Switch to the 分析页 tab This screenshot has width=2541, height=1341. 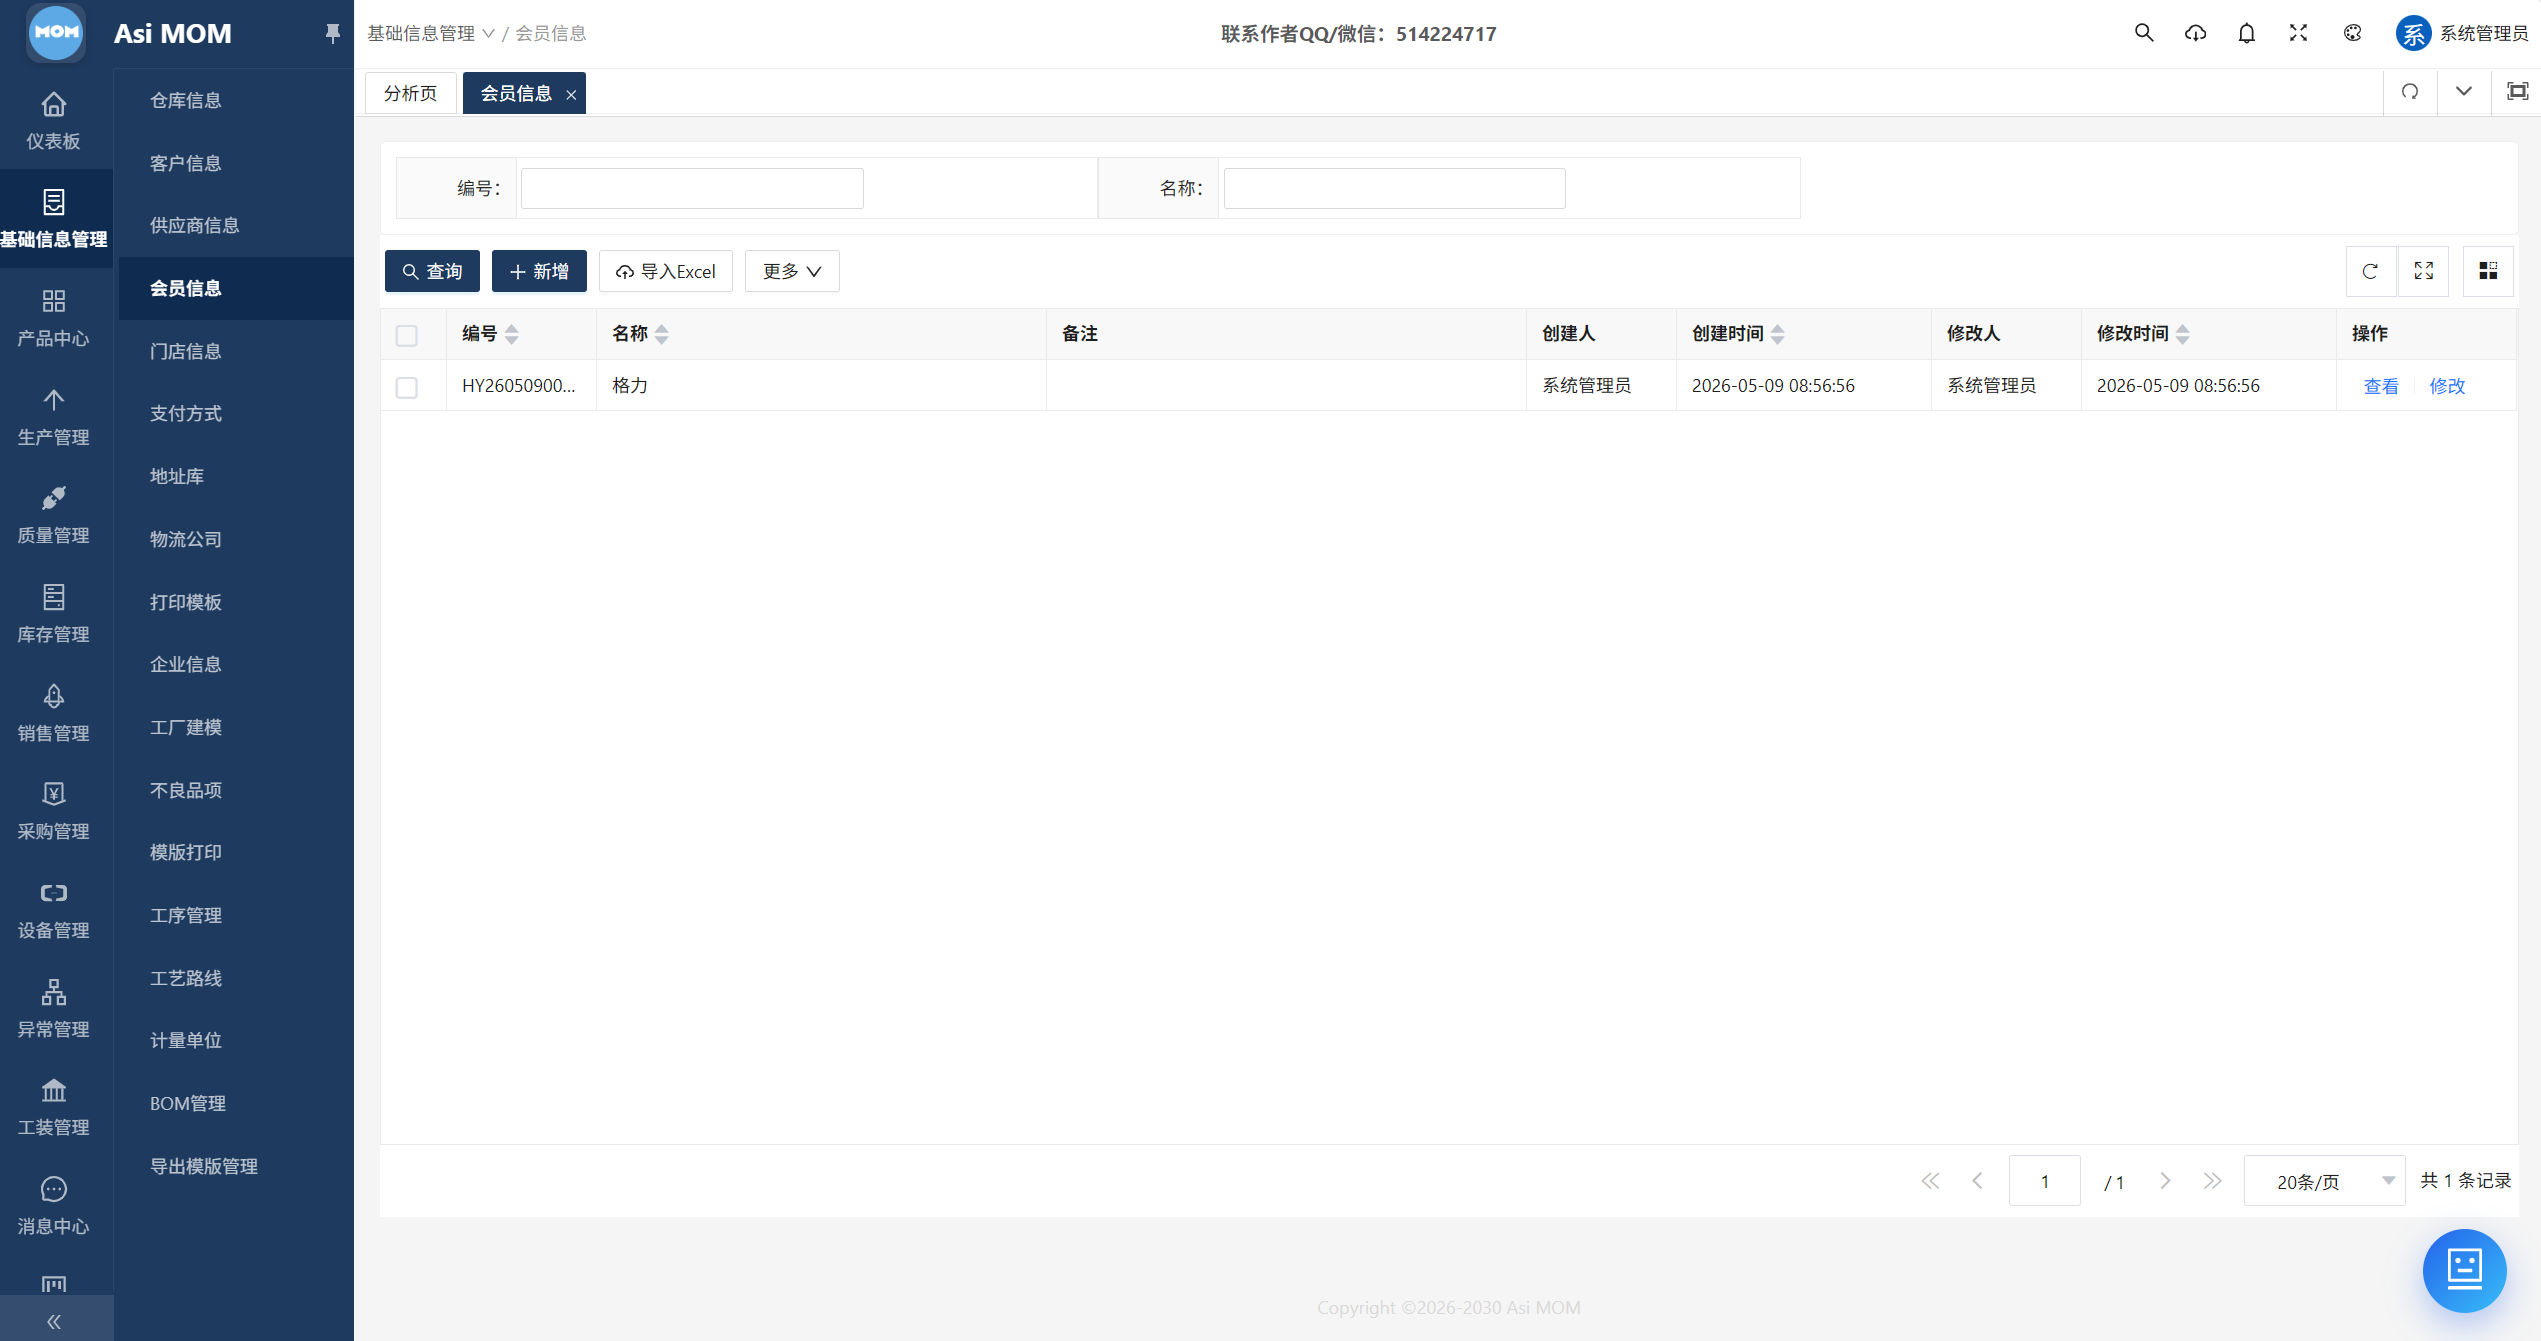pos(411,93)
